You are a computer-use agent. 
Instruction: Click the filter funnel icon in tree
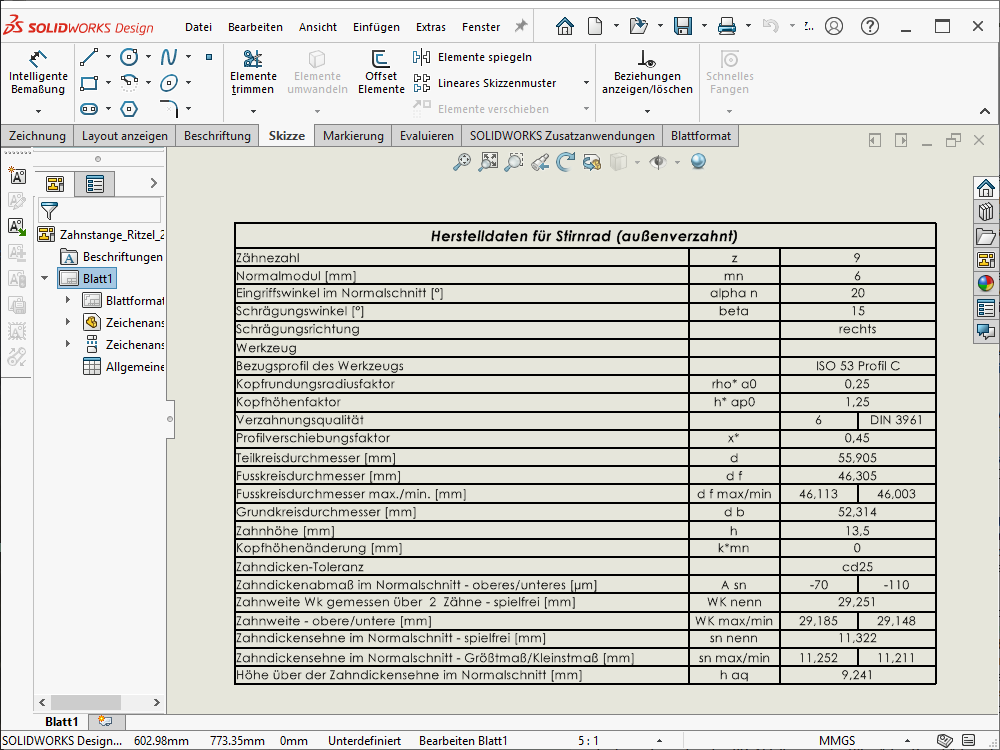(x=49, y=210)
